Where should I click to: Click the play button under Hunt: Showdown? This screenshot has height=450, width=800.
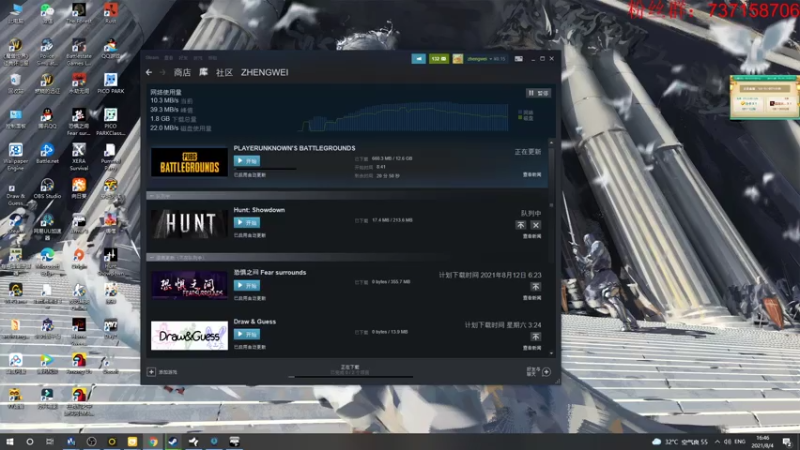247,222
